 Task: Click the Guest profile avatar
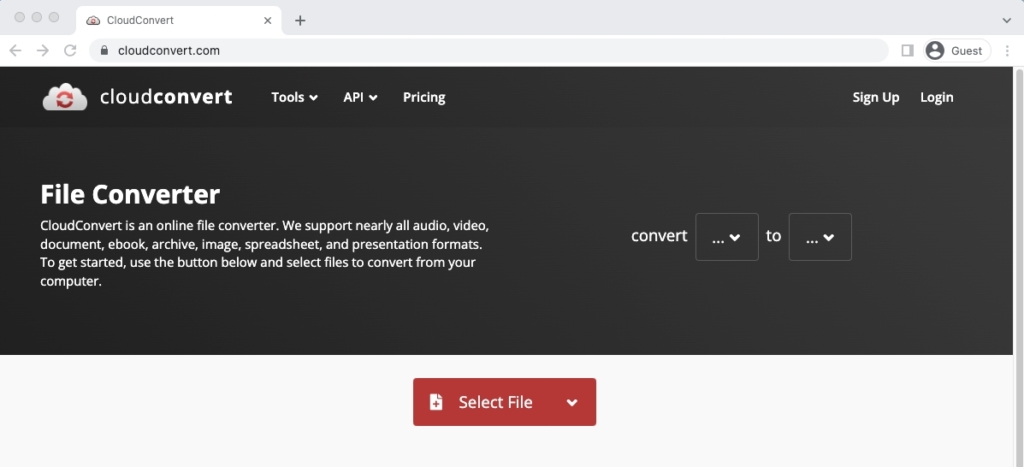pos(935,50)
